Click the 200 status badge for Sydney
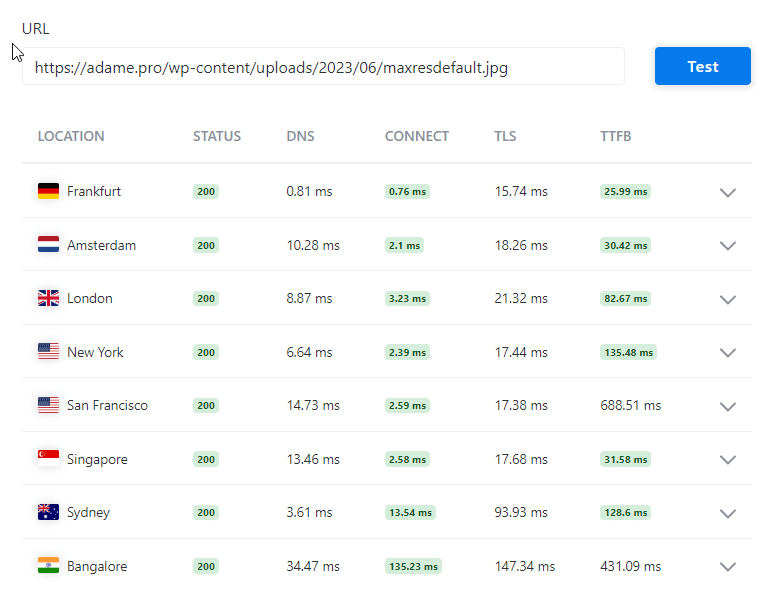 [x=206, y=513]
